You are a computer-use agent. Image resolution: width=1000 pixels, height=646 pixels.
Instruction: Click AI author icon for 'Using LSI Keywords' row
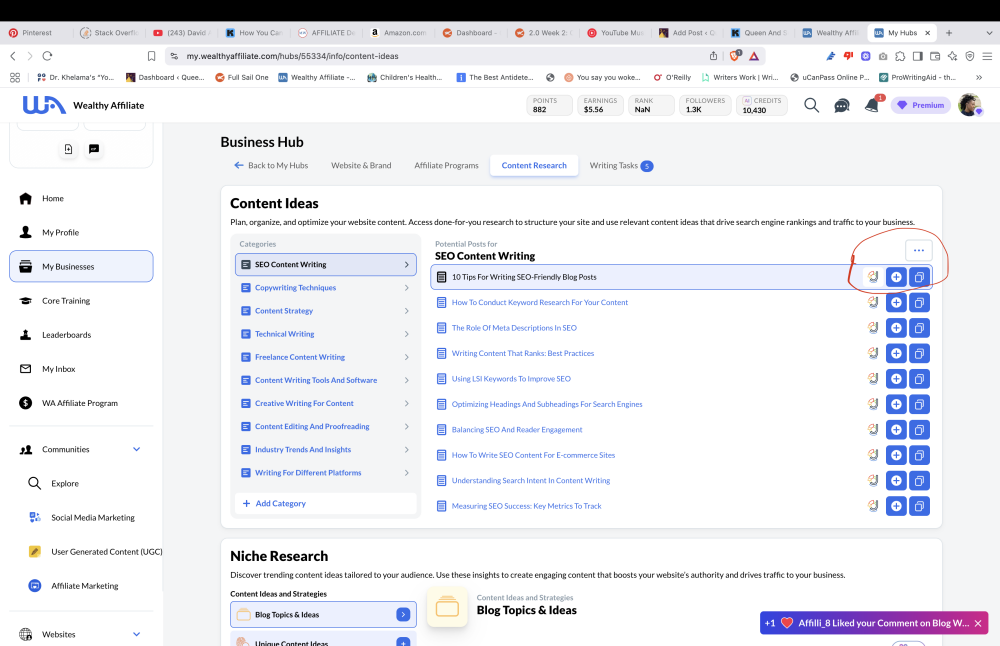coord(872,379)
